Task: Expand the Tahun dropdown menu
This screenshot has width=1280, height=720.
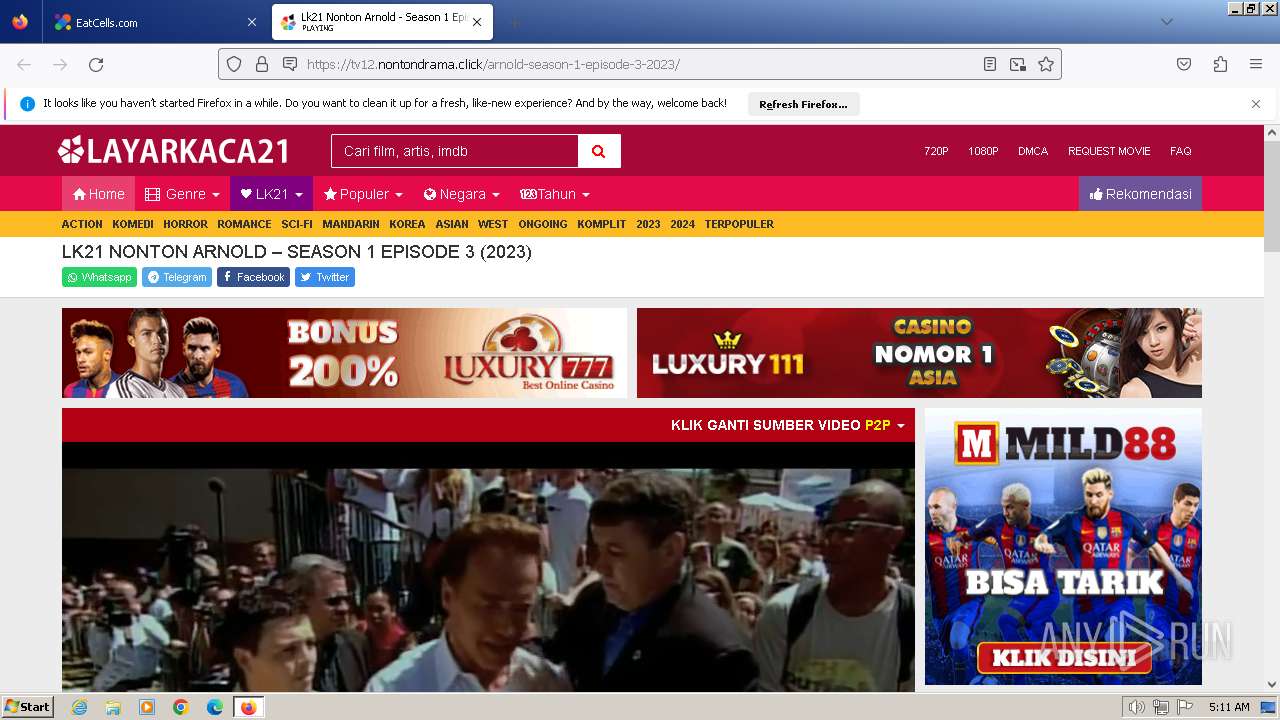Action: [555, 194]
